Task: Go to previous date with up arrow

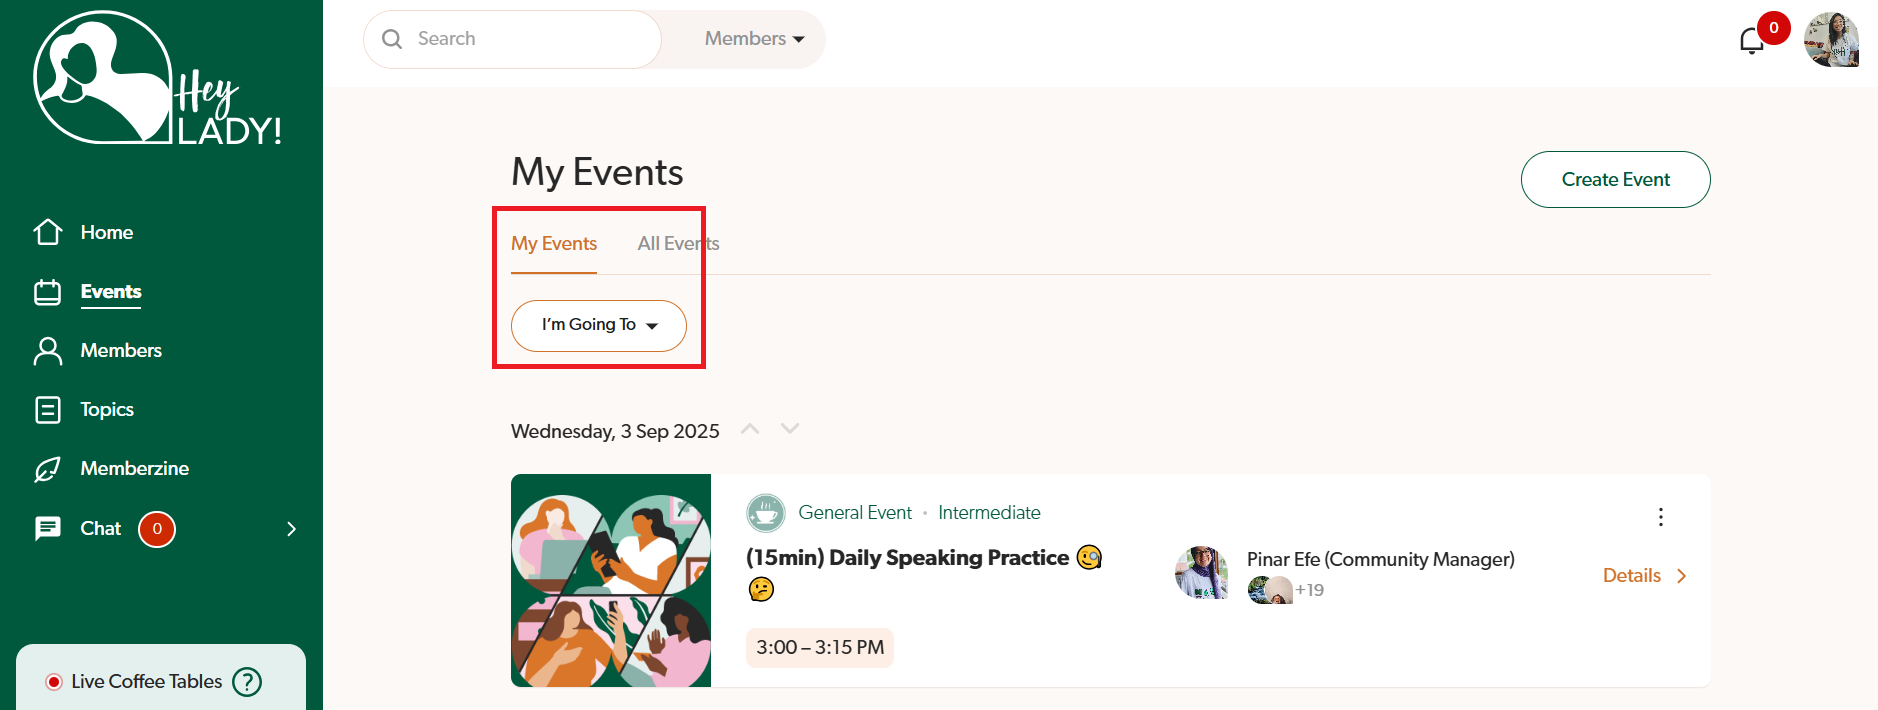Action: click(750, 429)
